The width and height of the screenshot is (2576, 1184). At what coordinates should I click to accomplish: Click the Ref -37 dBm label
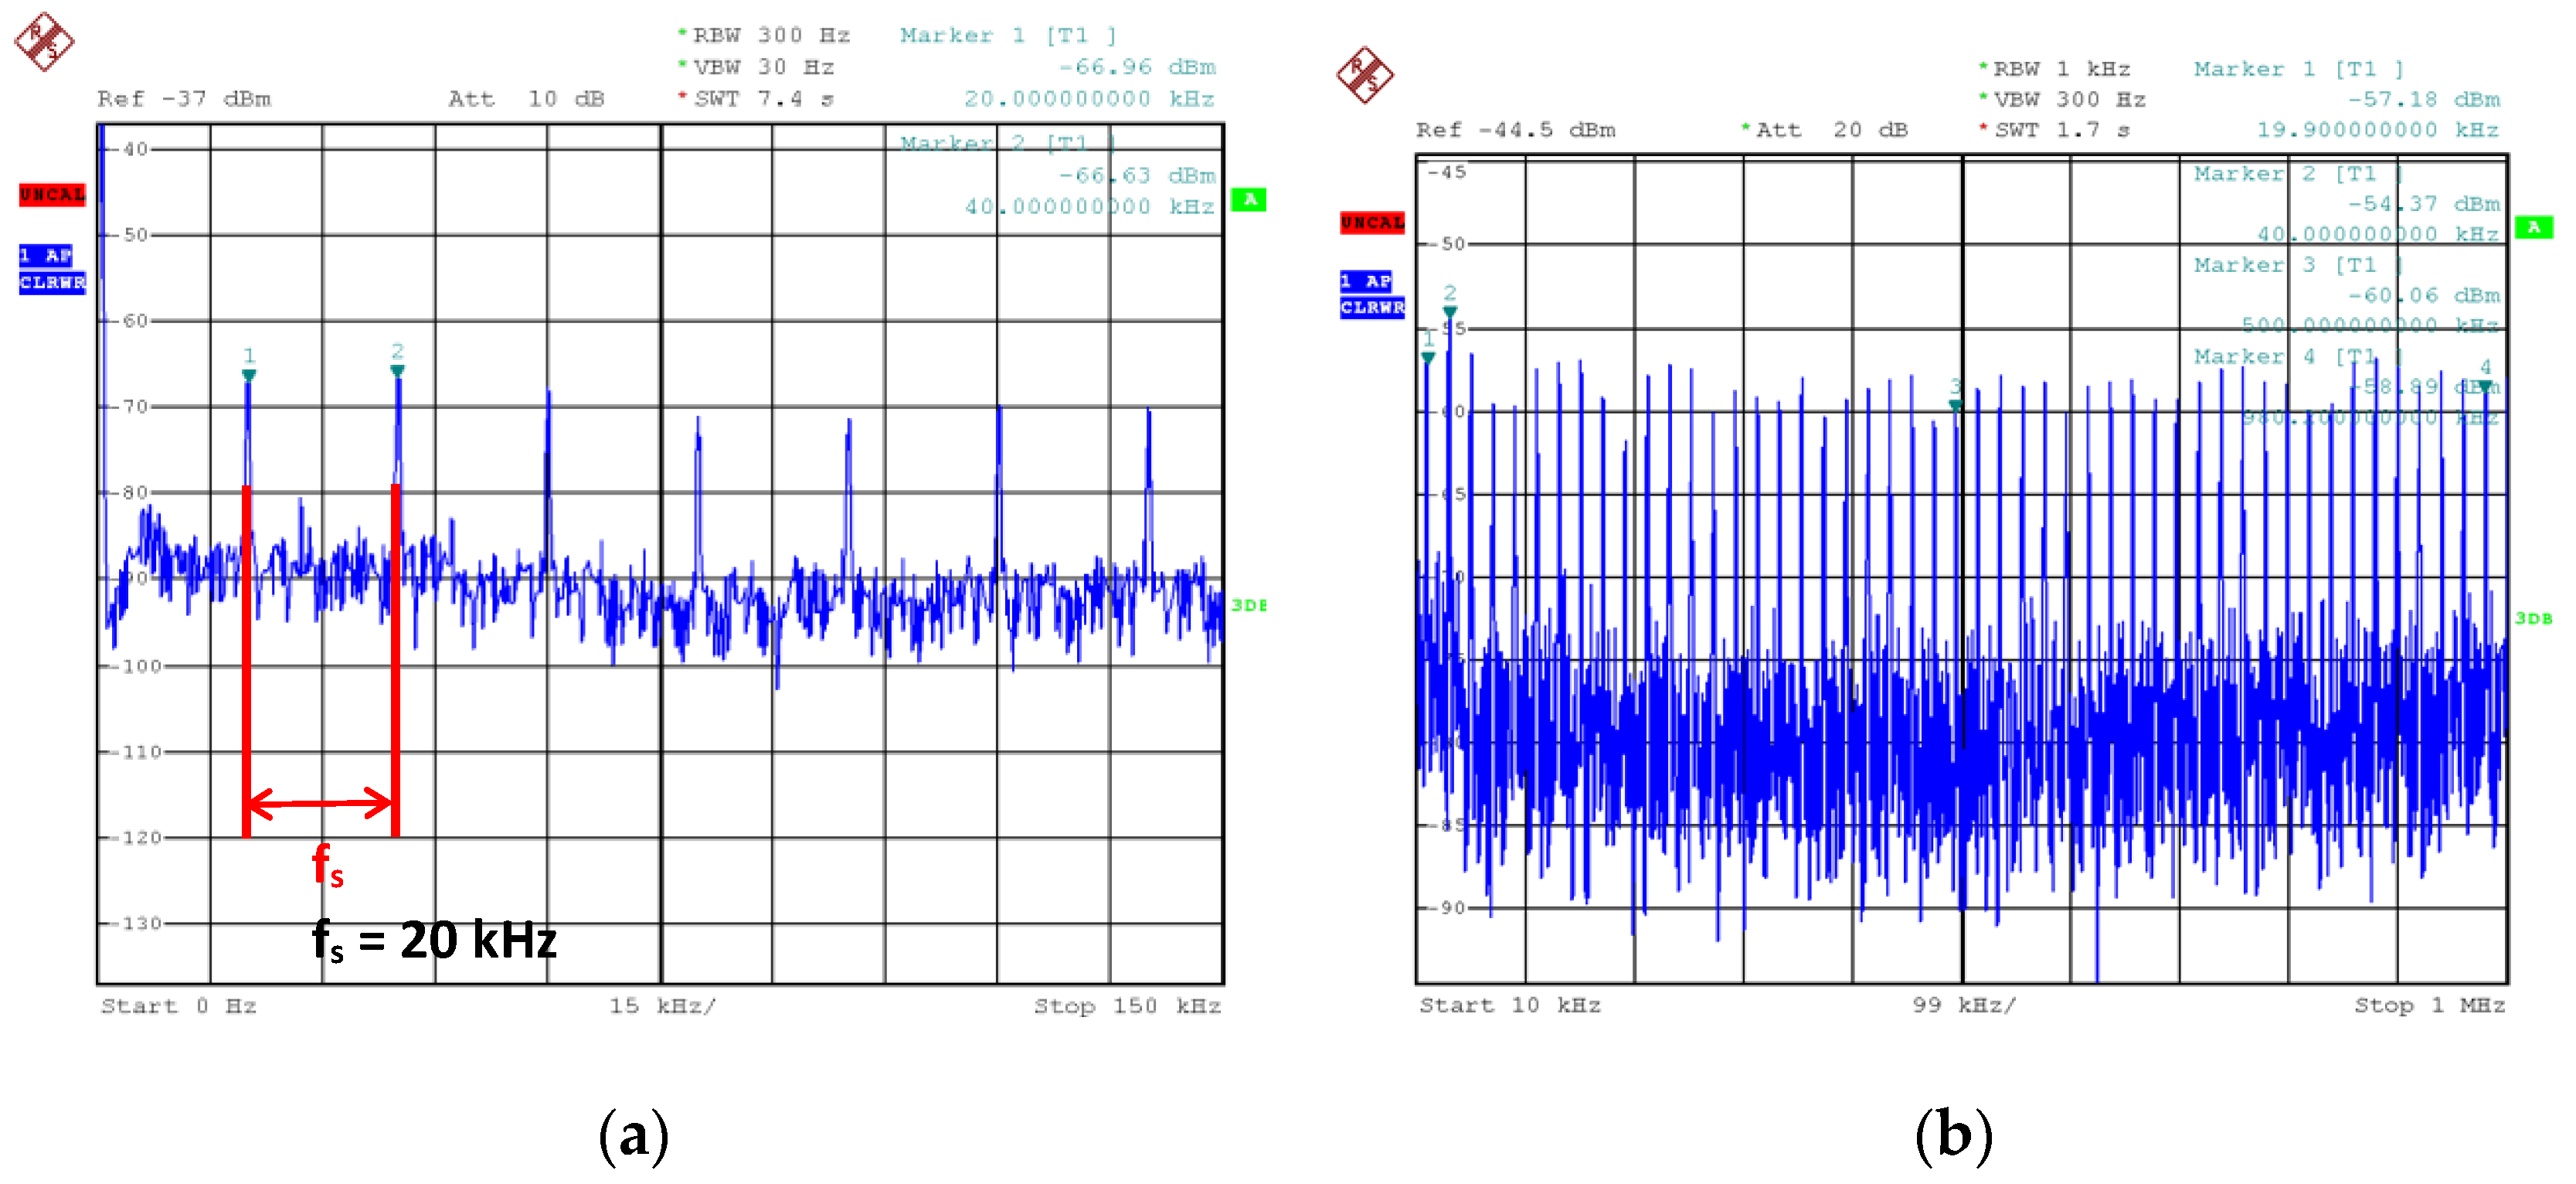pos(184,99)
